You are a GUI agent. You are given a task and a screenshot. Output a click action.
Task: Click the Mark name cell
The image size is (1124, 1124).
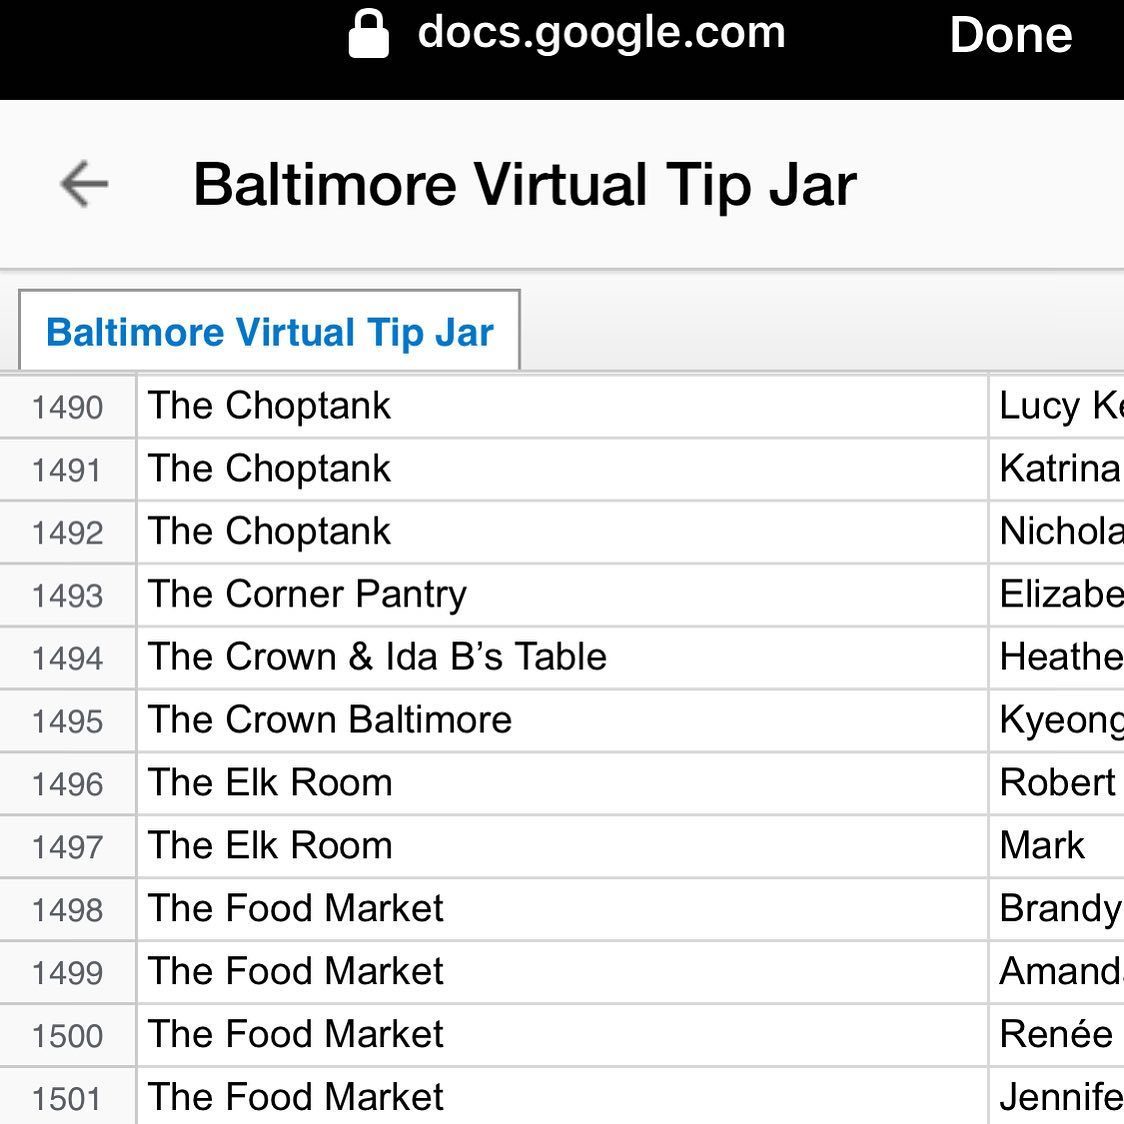click(x=1057, y=847)
